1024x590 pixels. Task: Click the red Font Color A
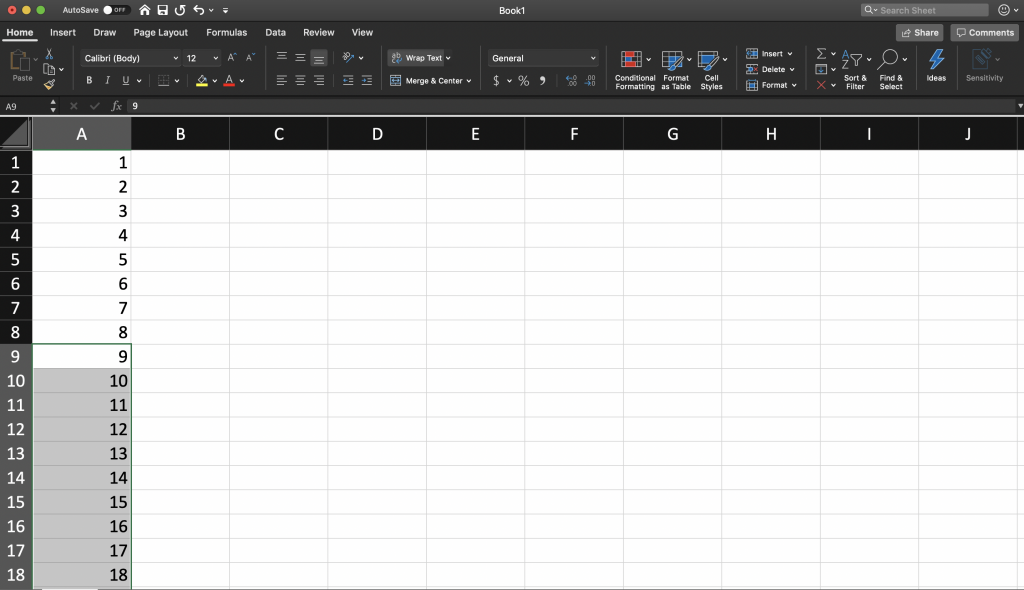(x=229, y=80)
